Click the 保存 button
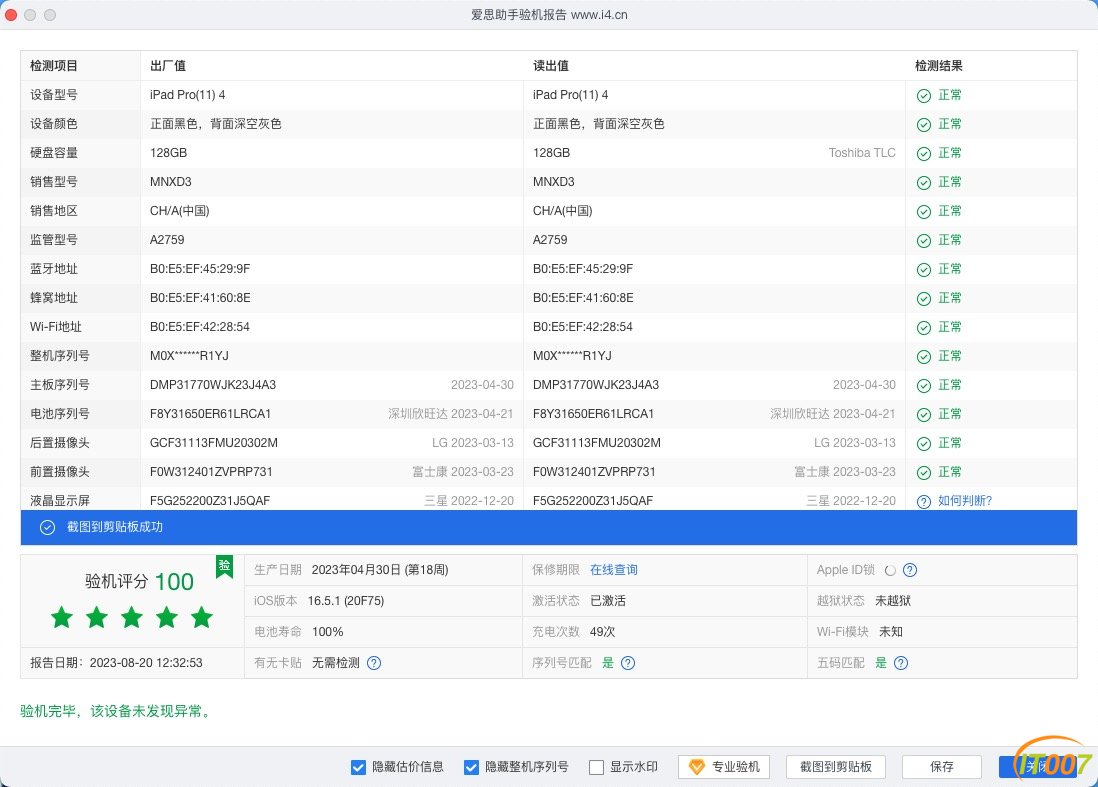Screen dimensions: 1098x787 point(942,767)
